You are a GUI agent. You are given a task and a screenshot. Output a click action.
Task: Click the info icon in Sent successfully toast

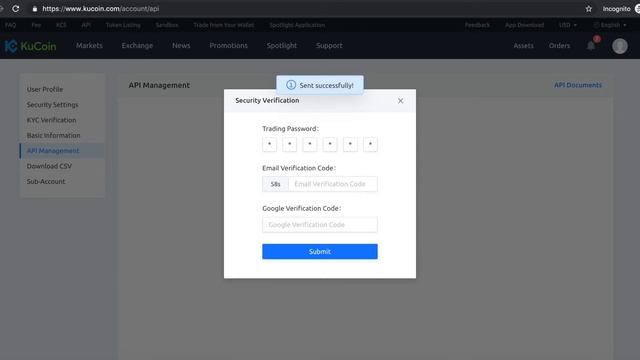[291, 85]
